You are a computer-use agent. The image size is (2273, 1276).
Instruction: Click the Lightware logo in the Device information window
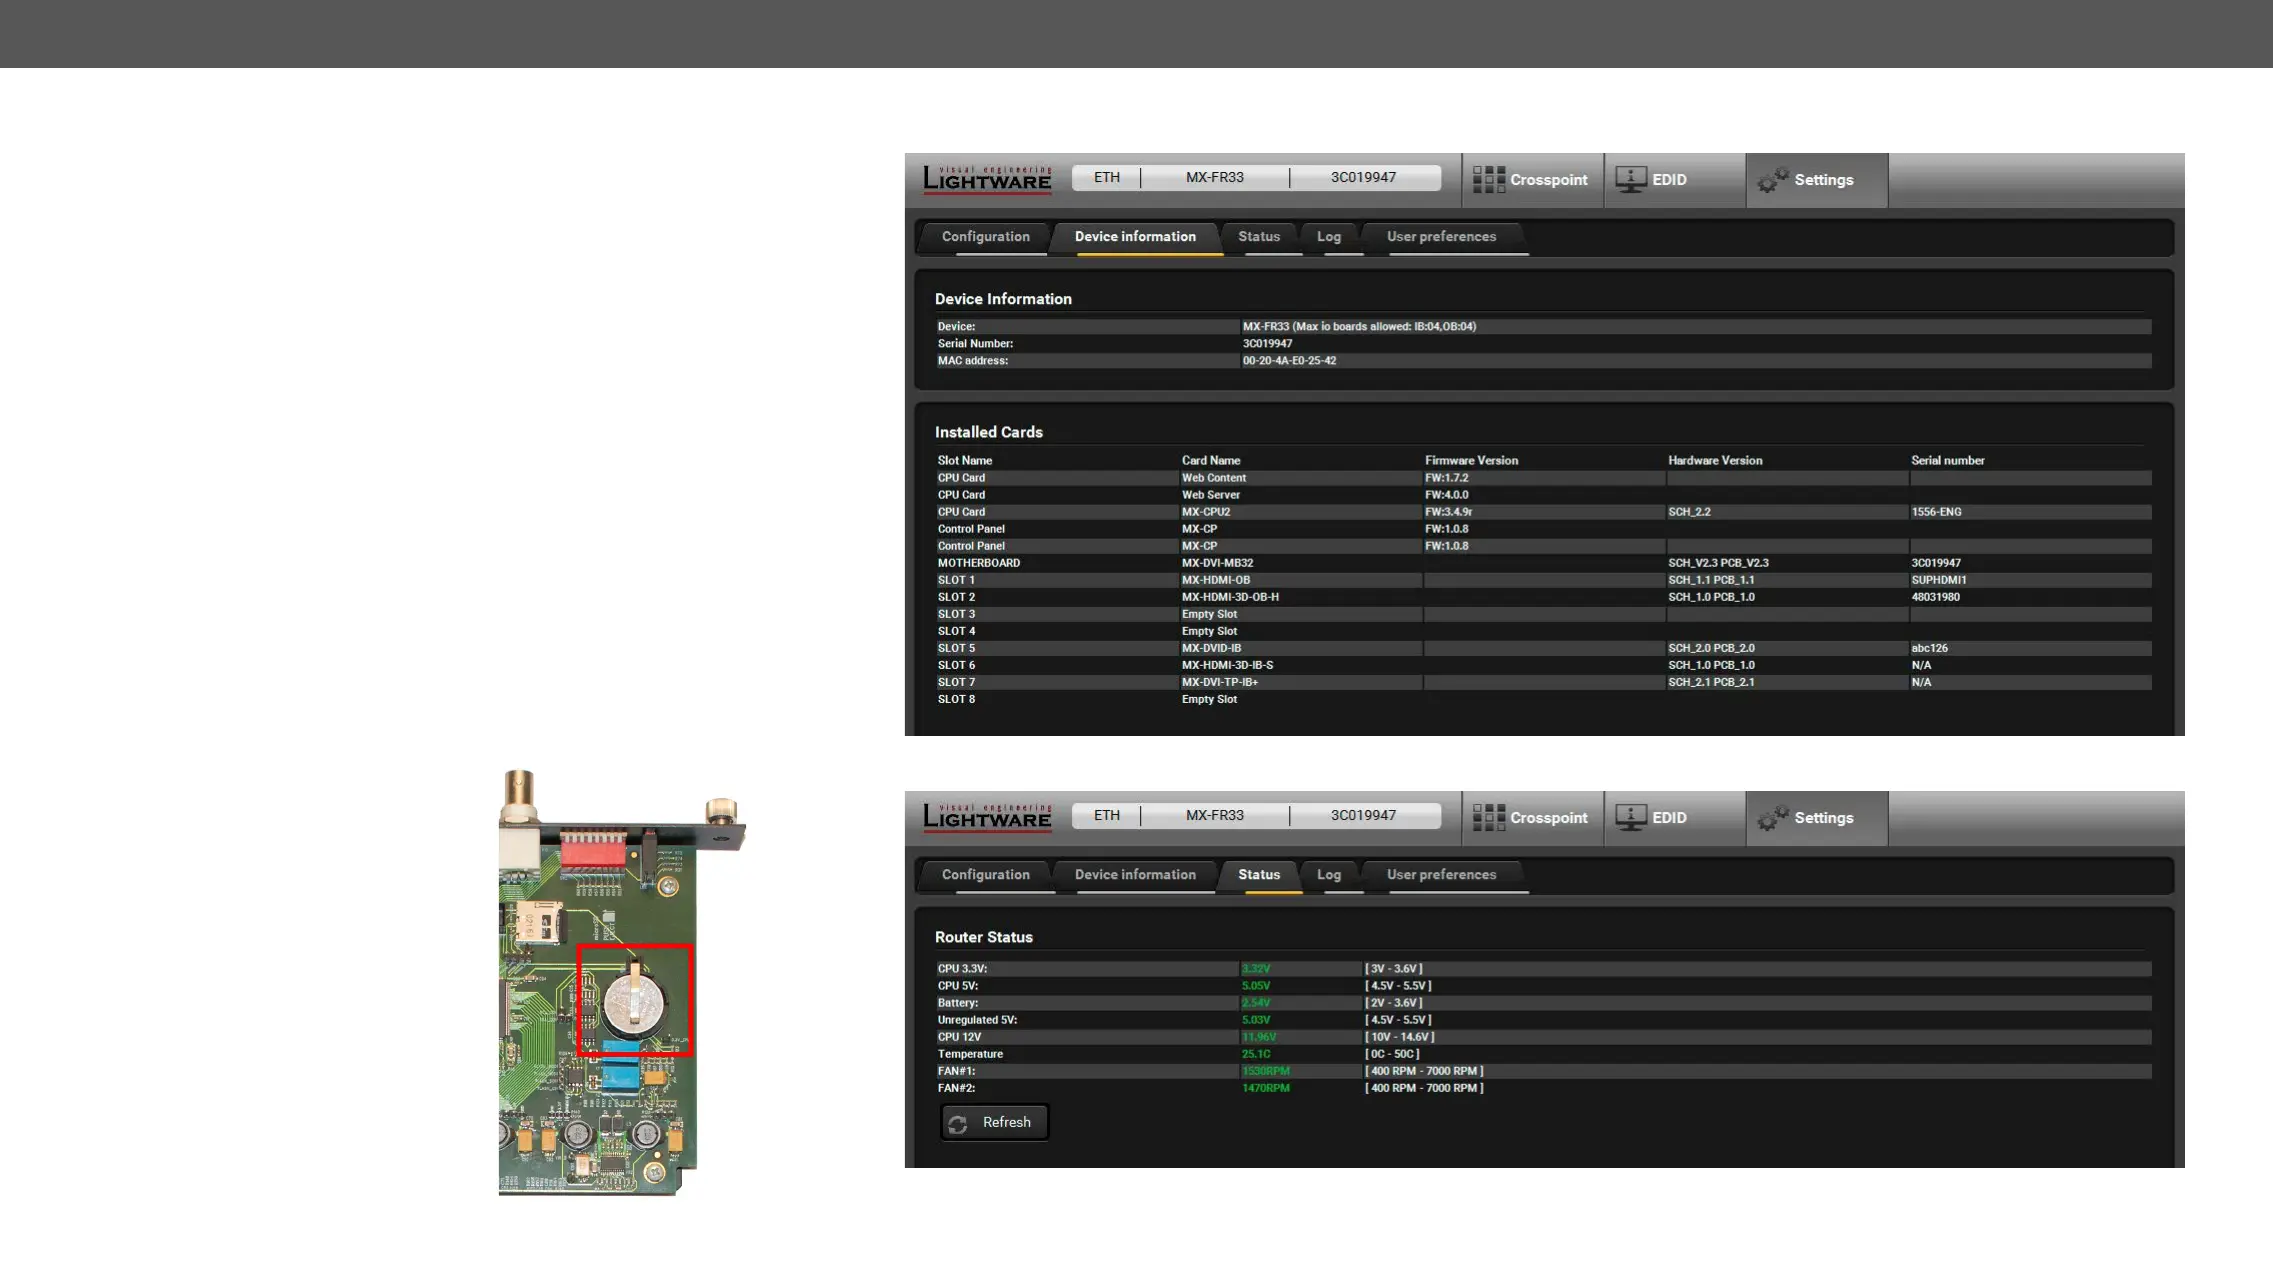987,179
